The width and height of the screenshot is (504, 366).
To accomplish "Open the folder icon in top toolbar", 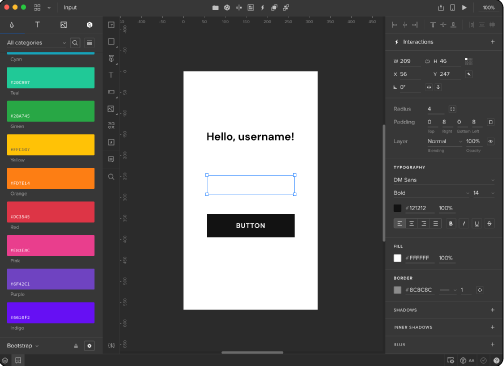I will (x=215, y=7).
